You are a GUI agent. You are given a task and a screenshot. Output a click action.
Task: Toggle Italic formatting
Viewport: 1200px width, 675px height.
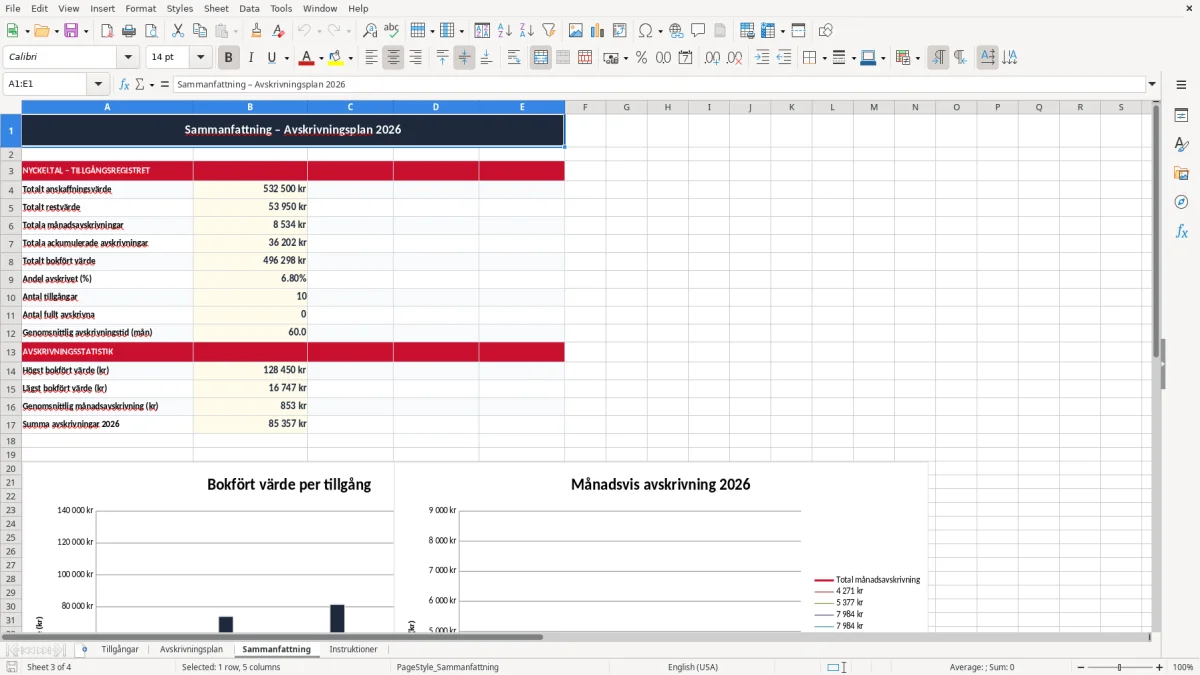[x=251, y=58]
